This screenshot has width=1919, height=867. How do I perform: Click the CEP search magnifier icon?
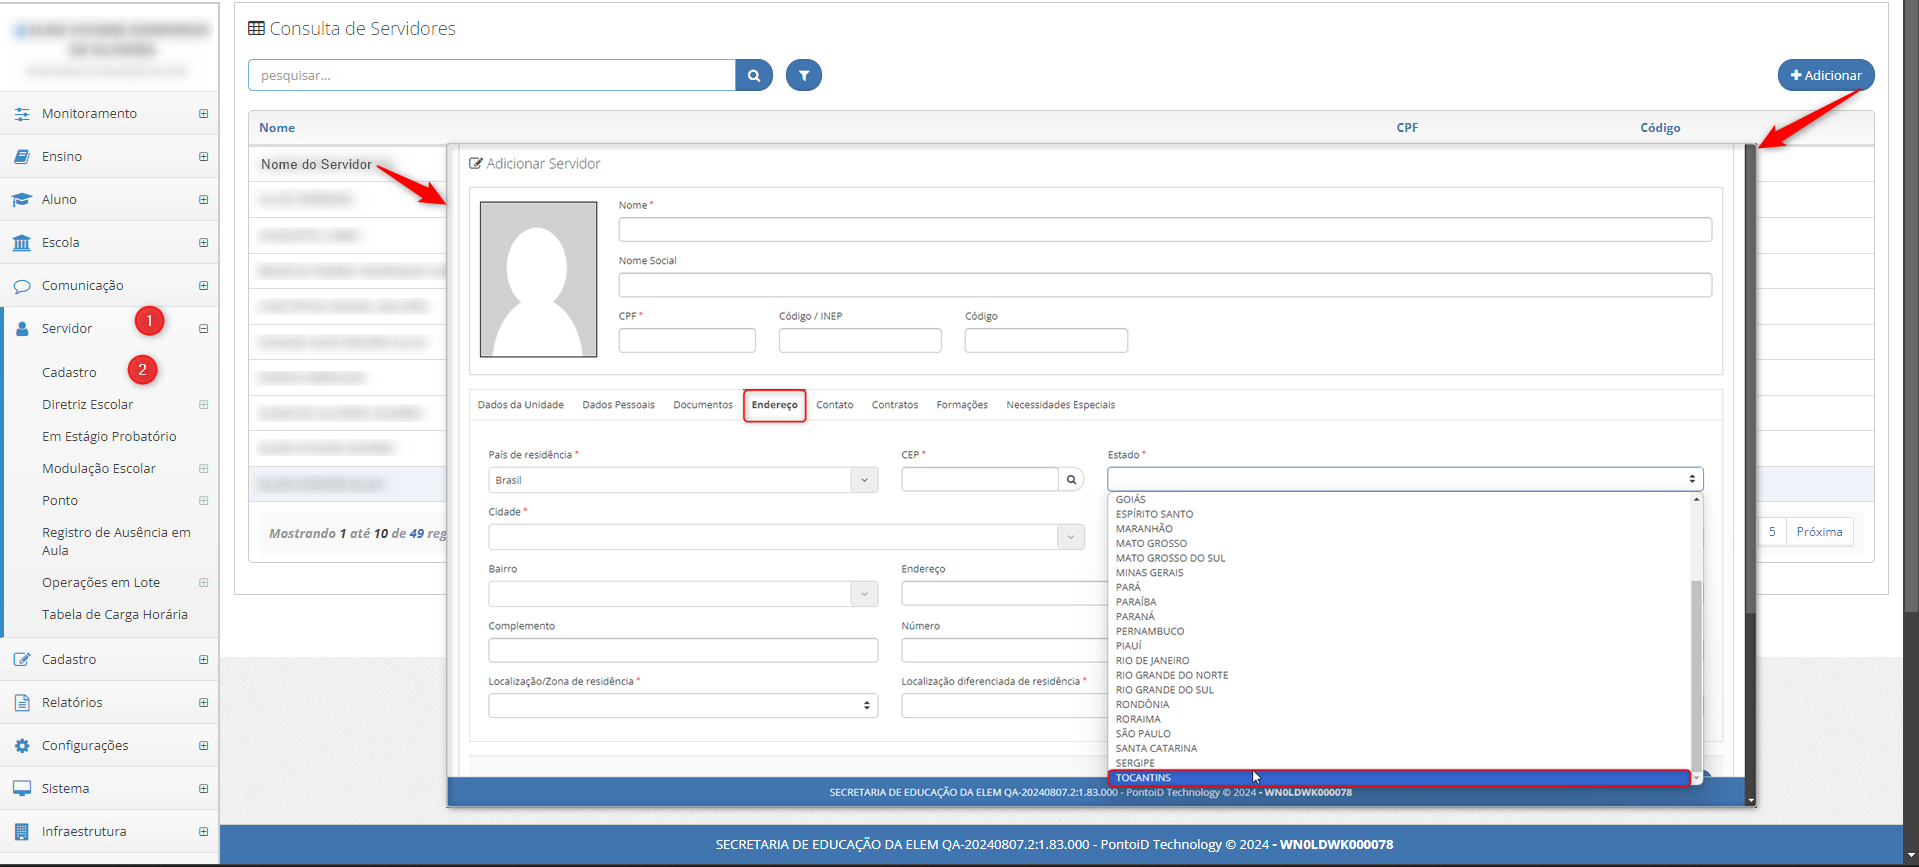tap(1071, 480)
